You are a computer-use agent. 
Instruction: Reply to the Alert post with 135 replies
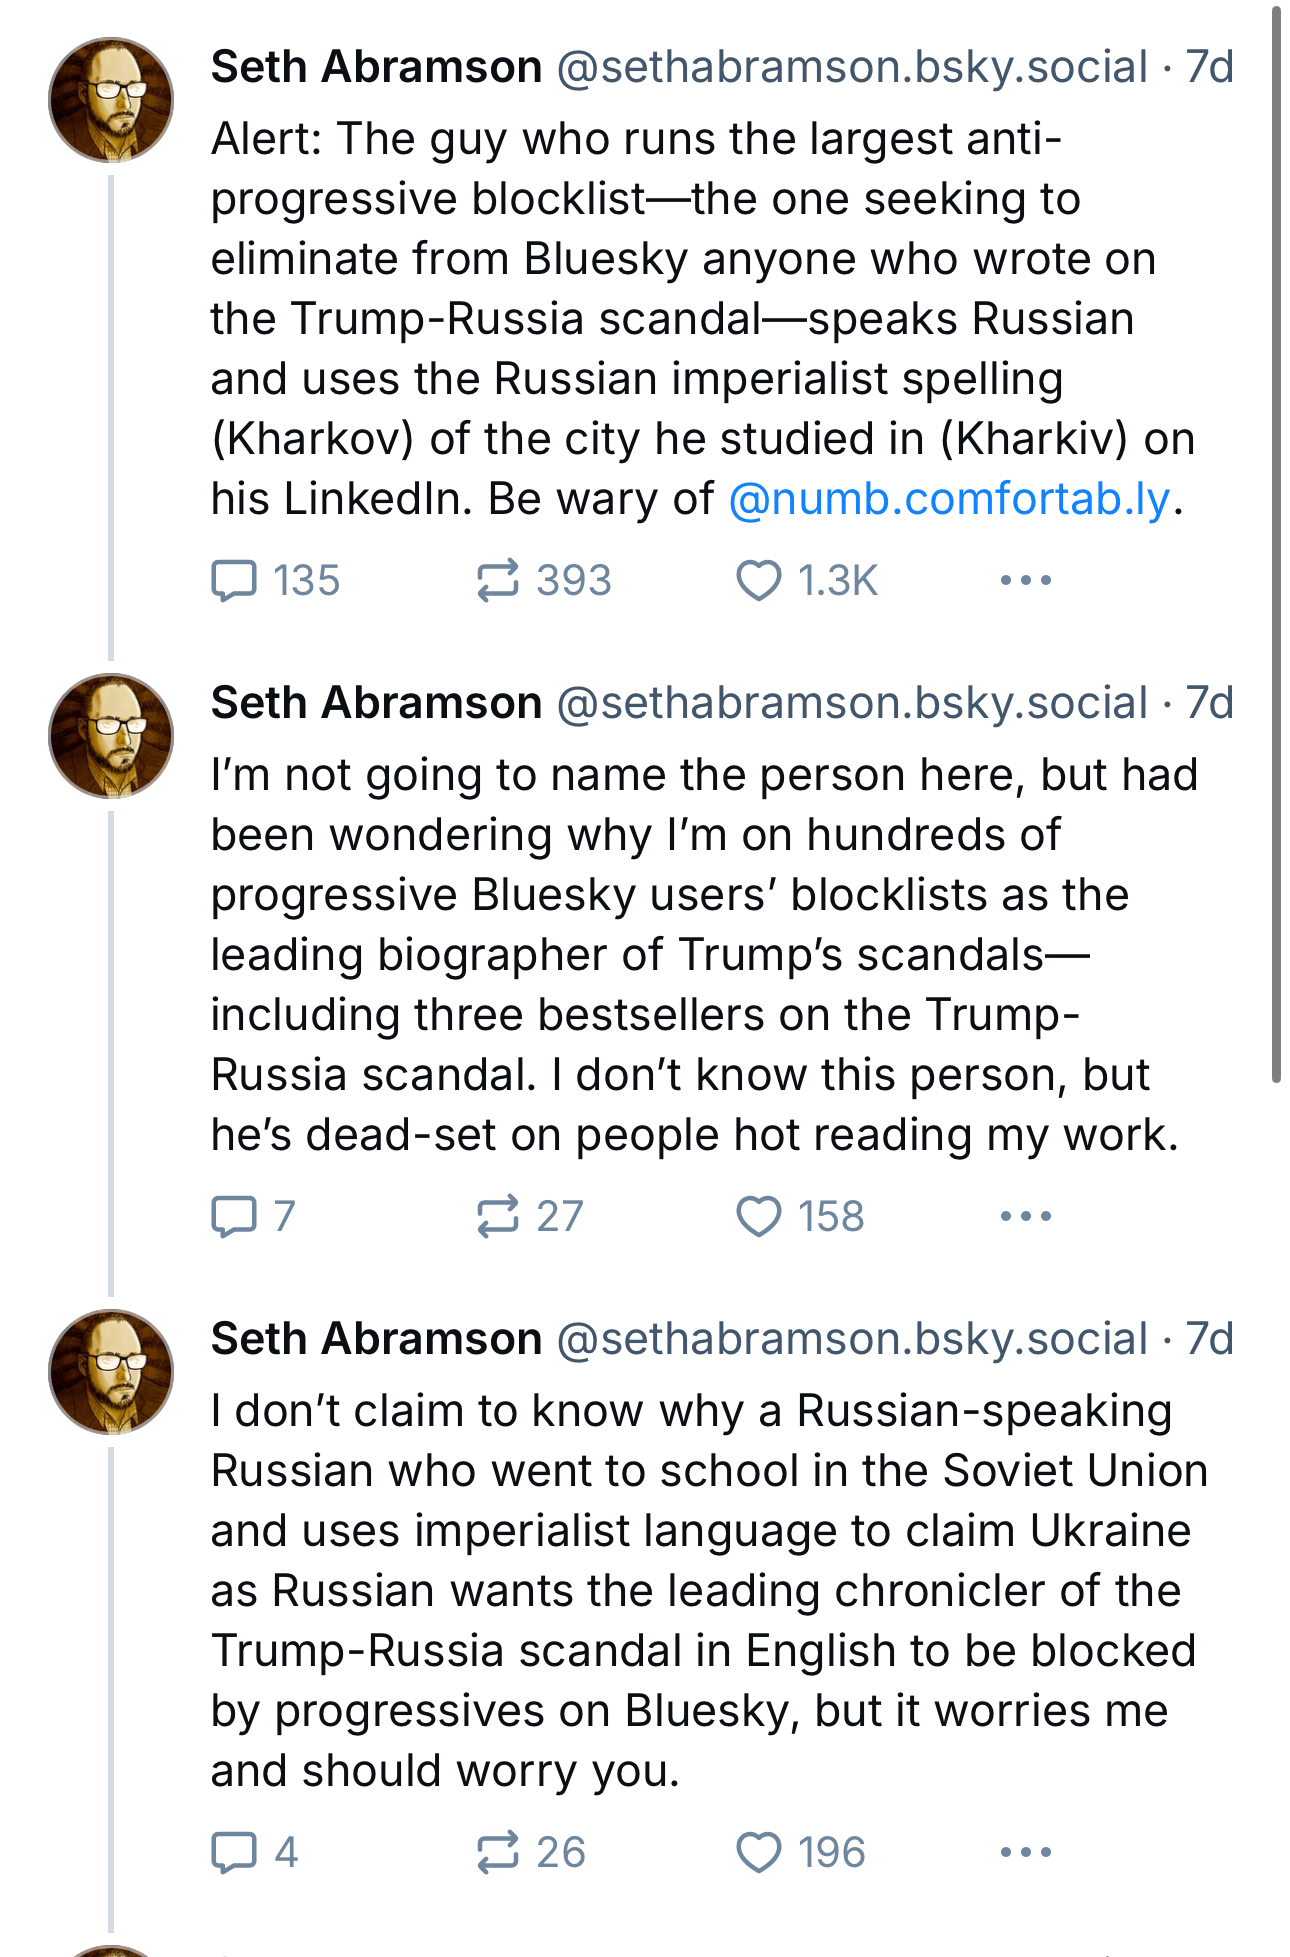click(x=235, y=580)
